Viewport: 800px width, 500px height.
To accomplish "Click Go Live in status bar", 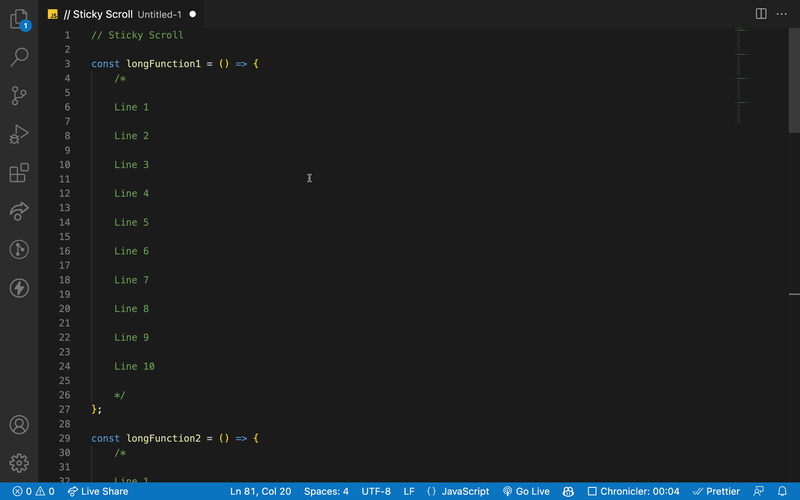I will point(527,491).
